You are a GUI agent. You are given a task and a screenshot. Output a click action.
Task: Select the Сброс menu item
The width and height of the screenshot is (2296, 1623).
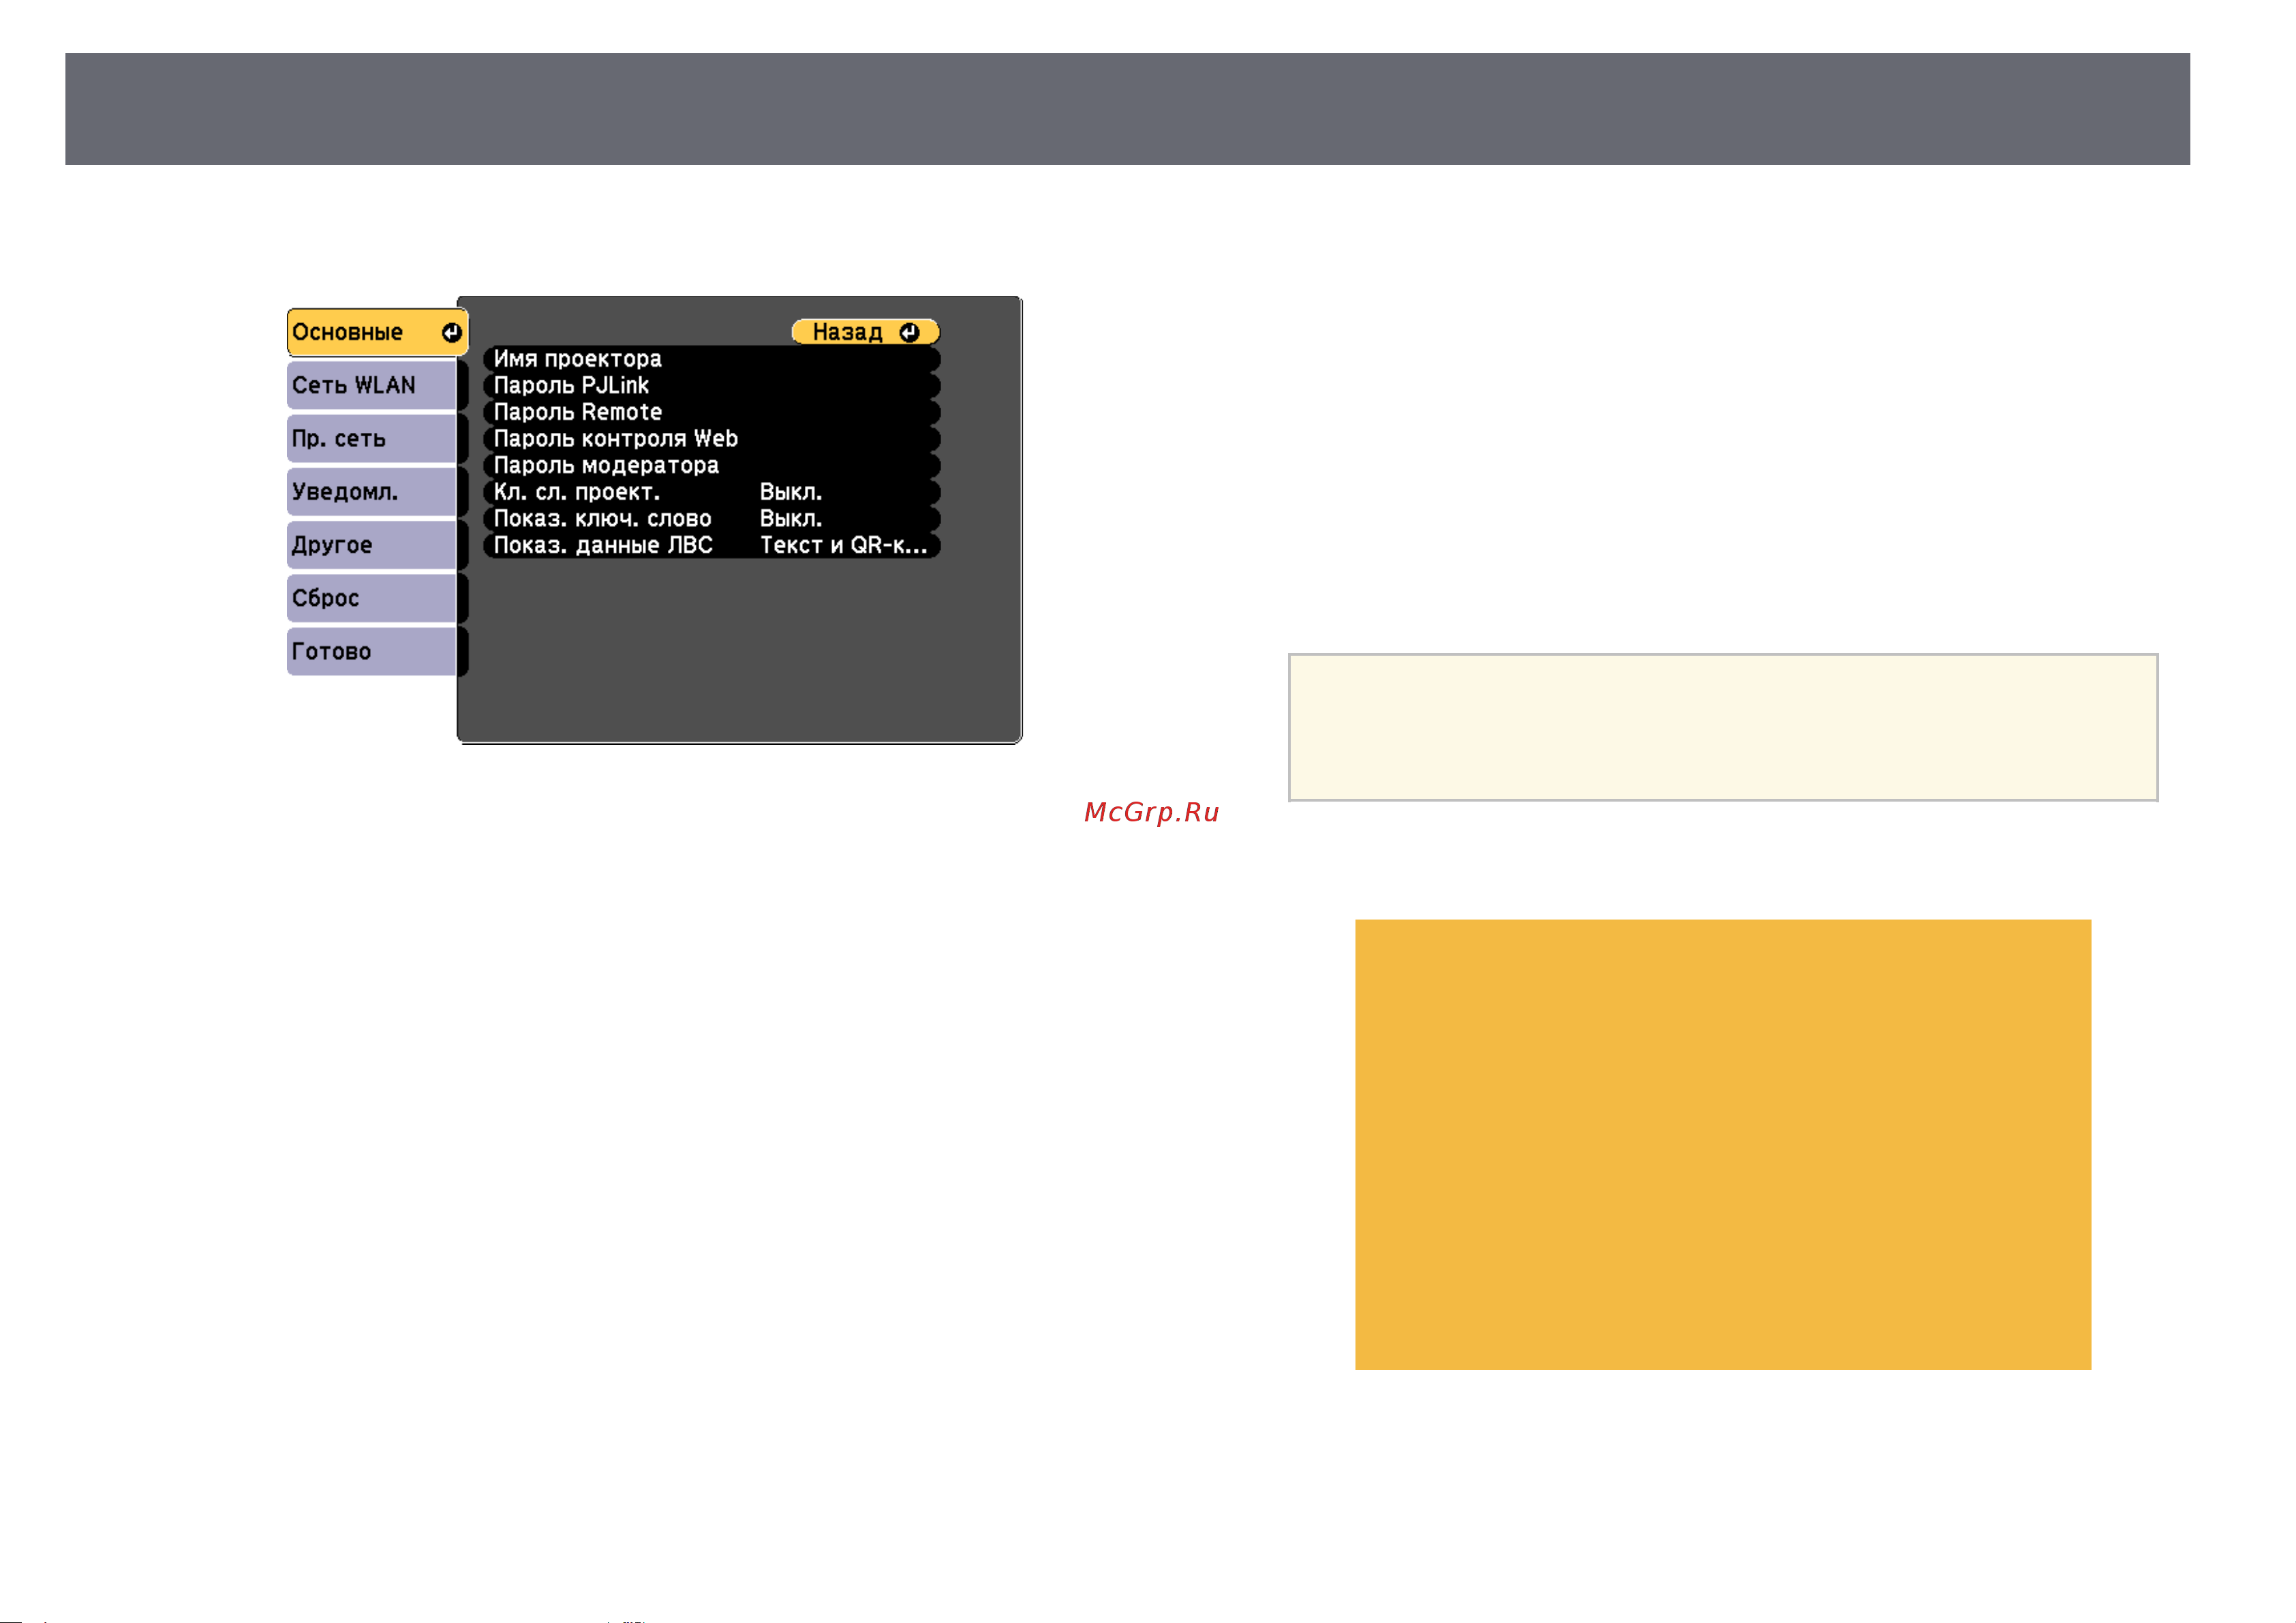coord(372,598)
